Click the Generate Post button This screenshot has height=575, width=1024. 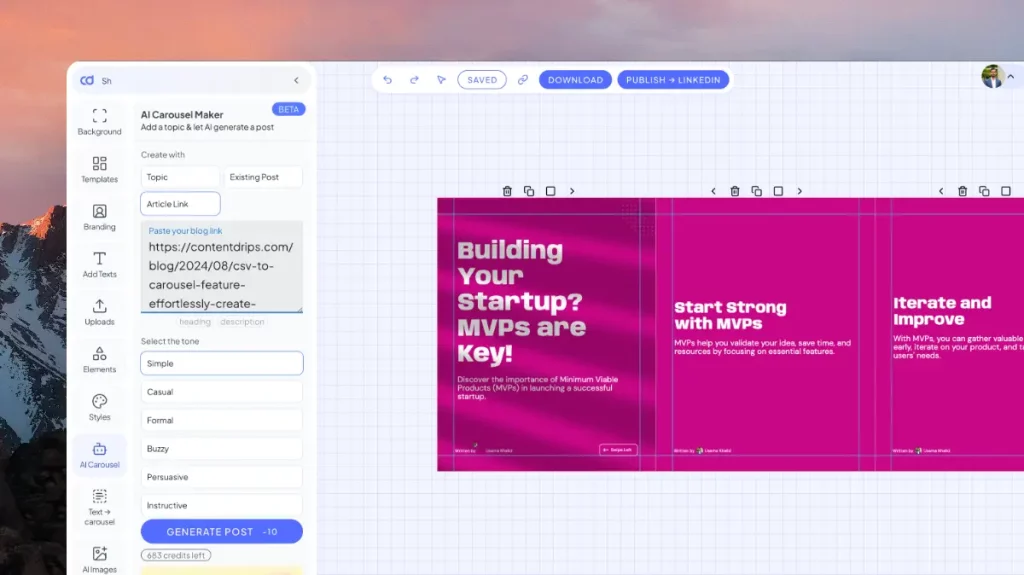221,532
